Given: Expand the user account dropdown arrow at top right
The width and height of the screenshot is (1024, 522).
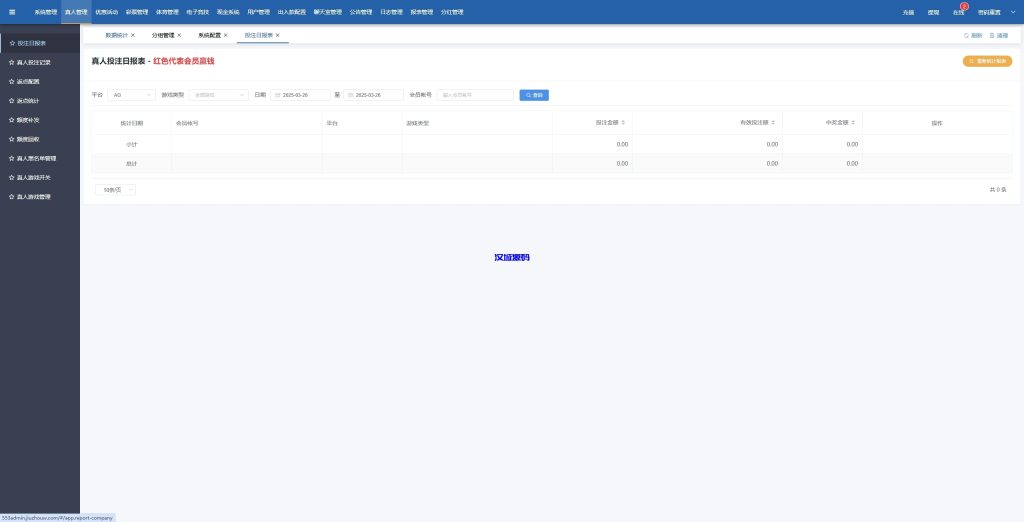Looking at the screenshot, I should click(x=1011, y=12).
